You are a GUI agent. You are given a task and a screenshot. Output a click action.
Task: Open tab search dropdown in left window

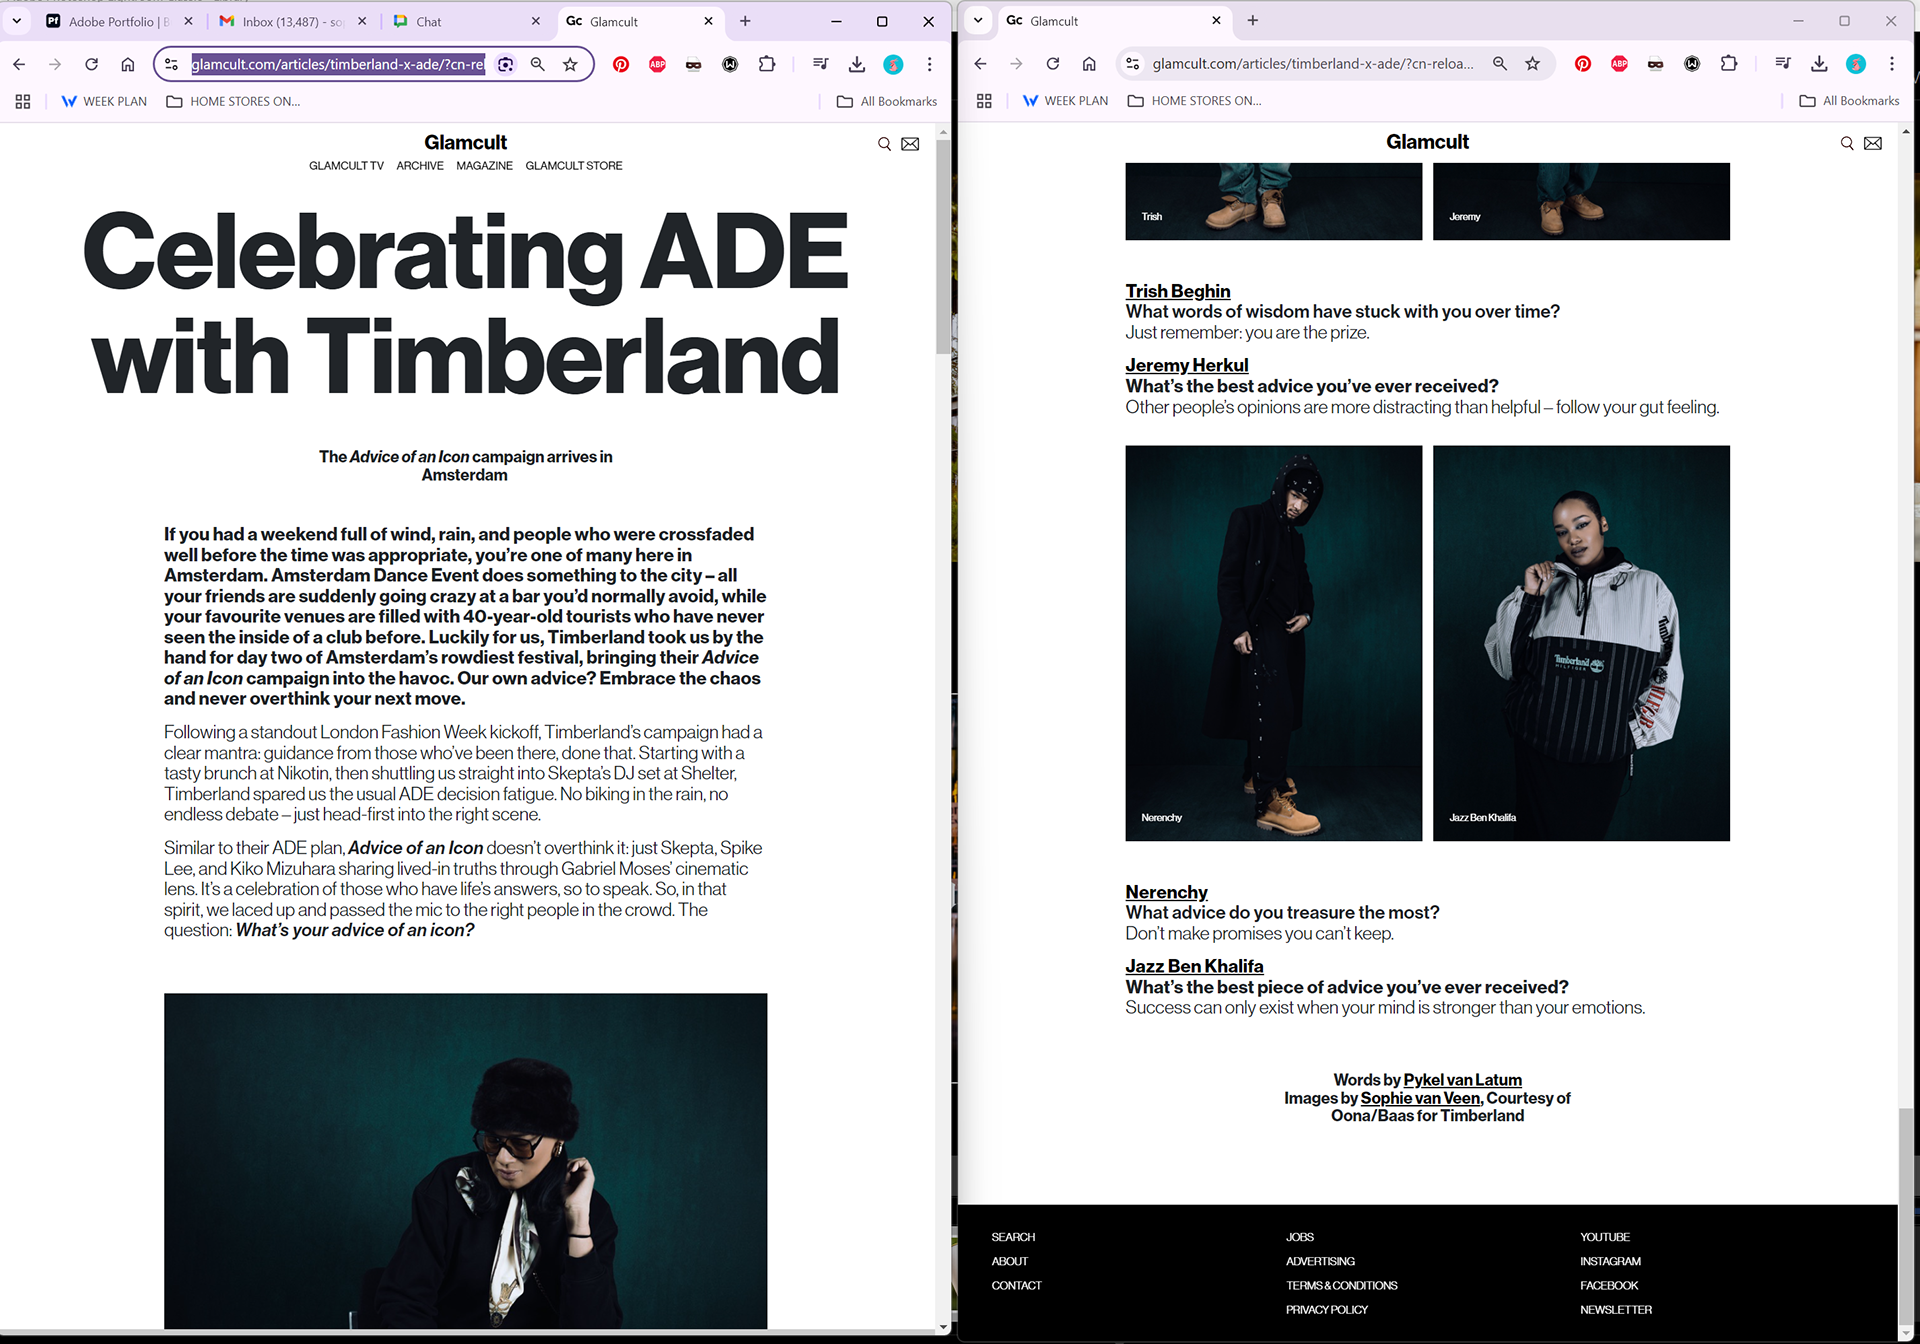[x=17, y=21]
